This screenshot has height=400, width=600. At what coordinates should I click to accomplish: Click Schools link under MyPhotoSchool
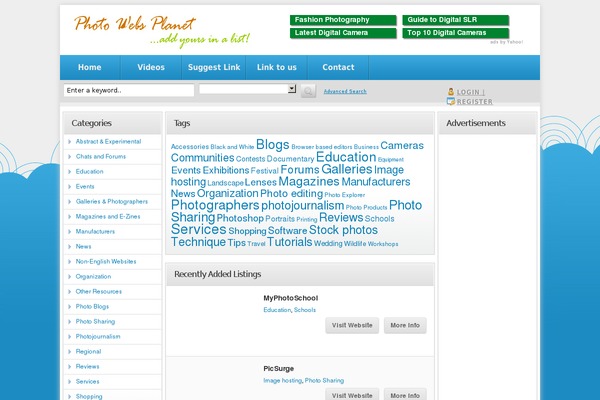tap(305, 310)
